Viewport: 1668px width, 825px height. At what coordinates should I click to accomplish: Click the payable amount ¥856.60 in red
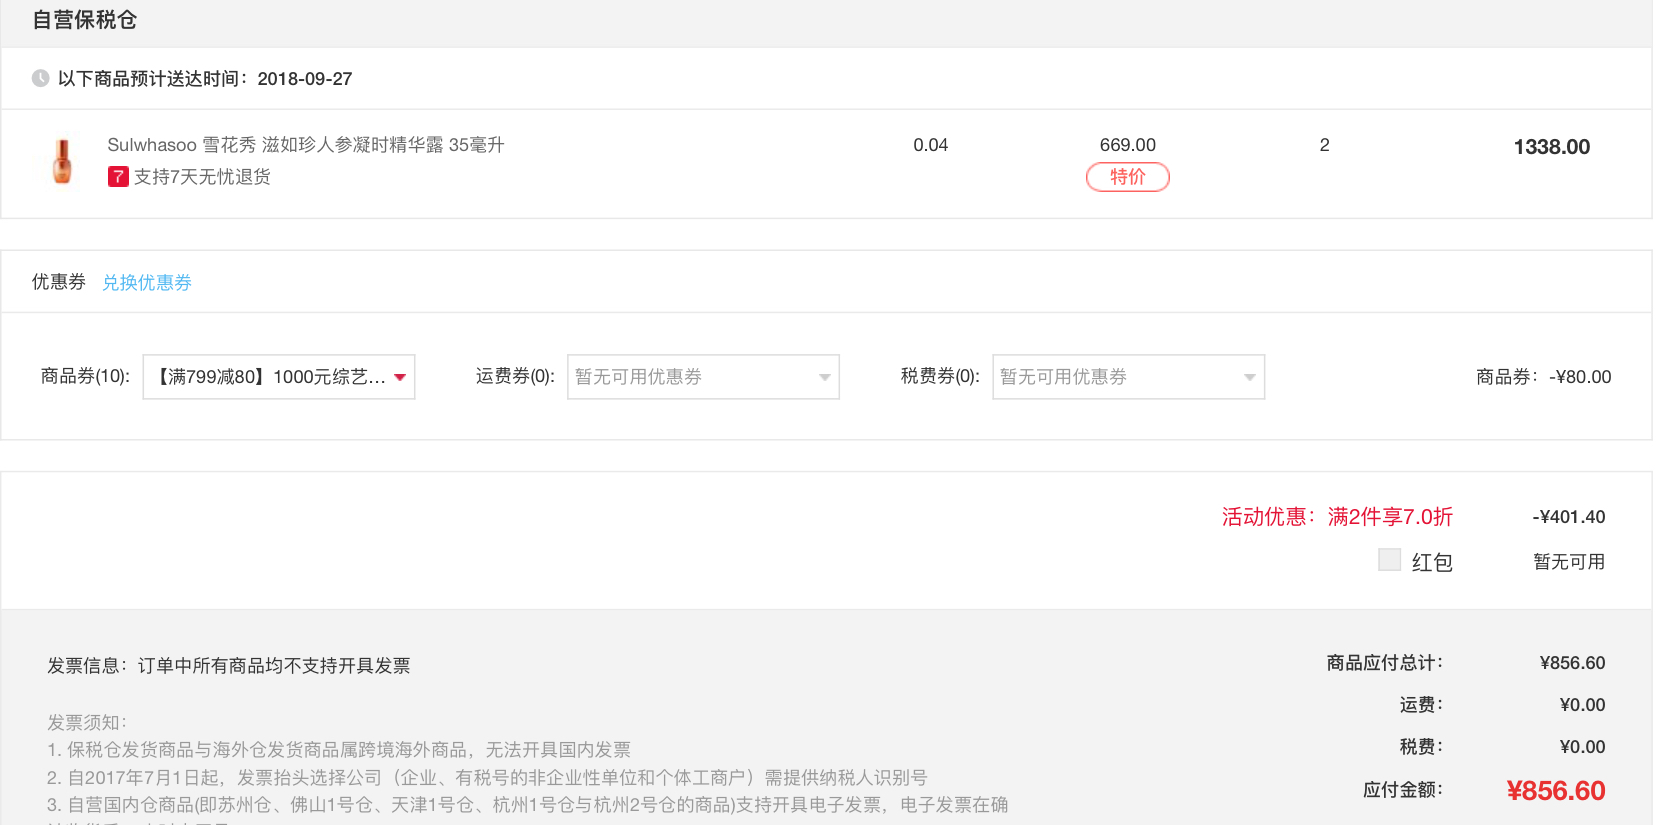[1555, 791]
